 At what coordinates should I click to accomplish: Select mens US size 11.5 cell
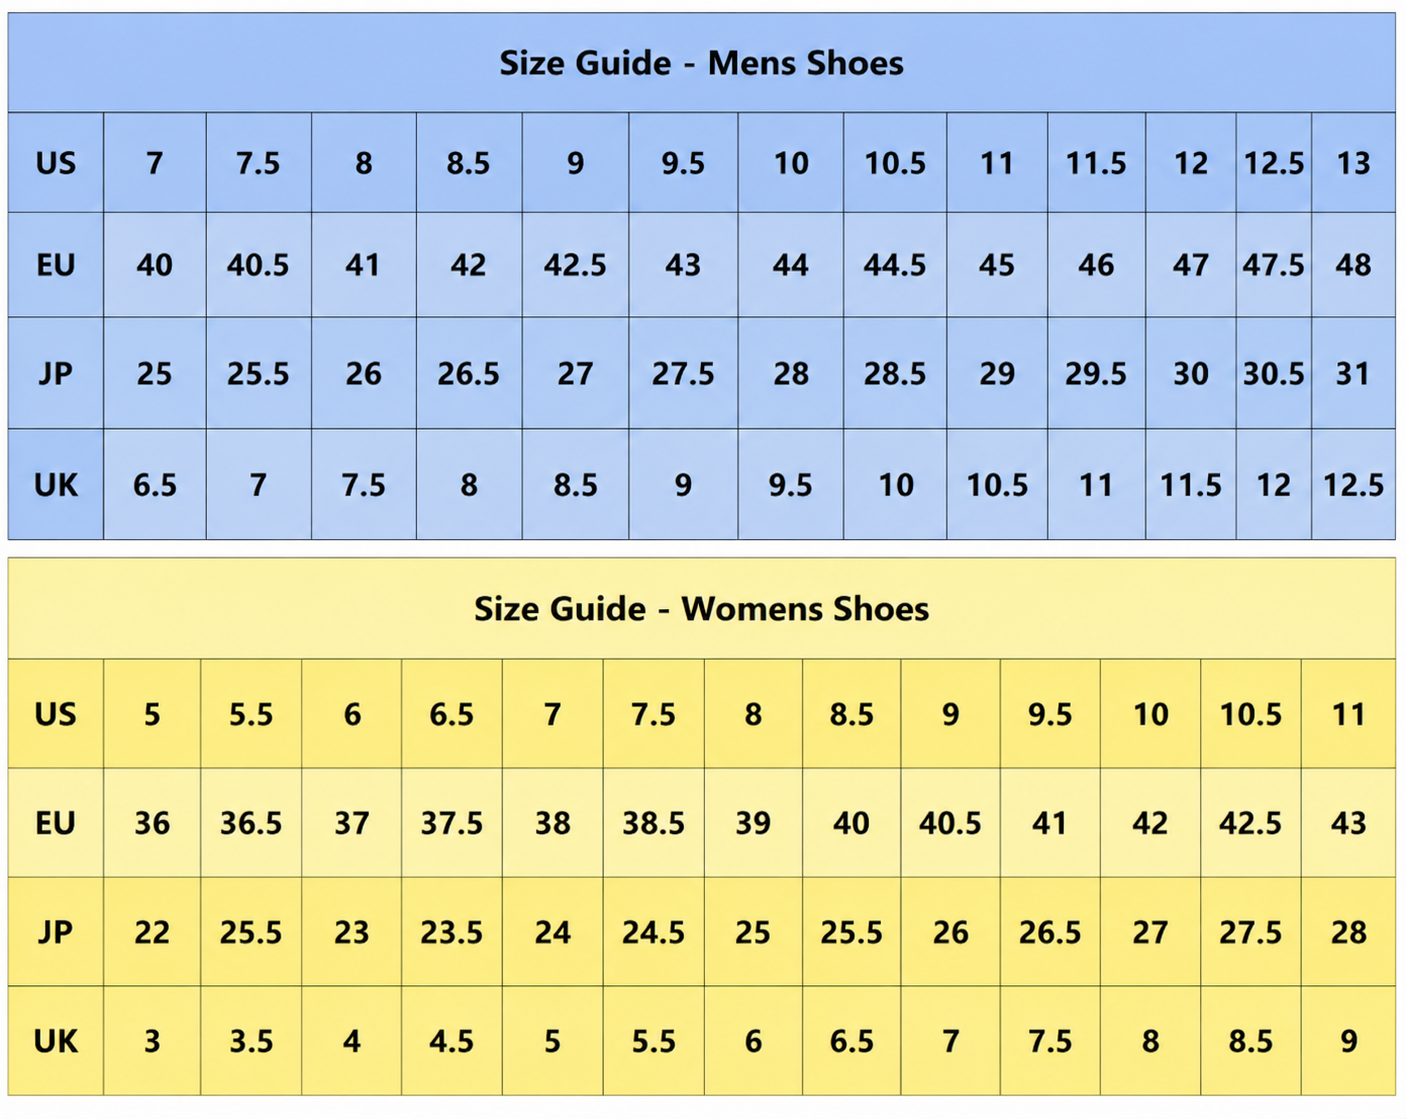click(x=1096, y=163)
